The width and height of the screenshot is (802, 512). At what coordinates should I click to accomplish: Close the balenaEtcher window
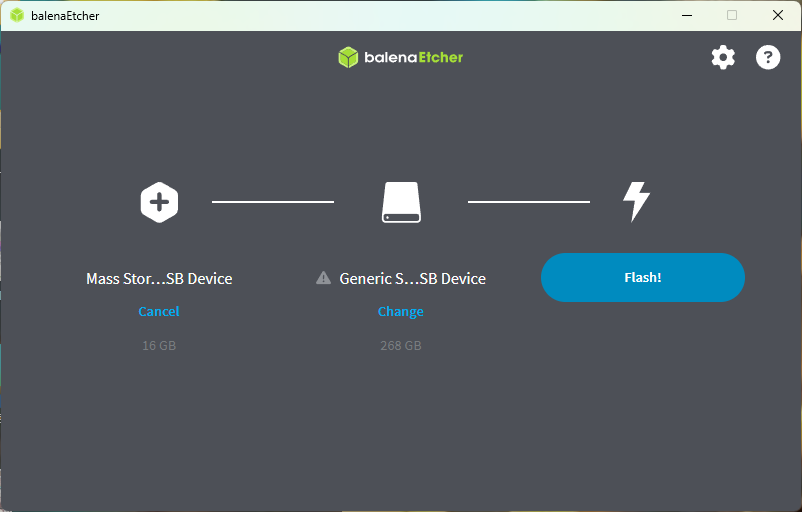[x=778, y=15]
